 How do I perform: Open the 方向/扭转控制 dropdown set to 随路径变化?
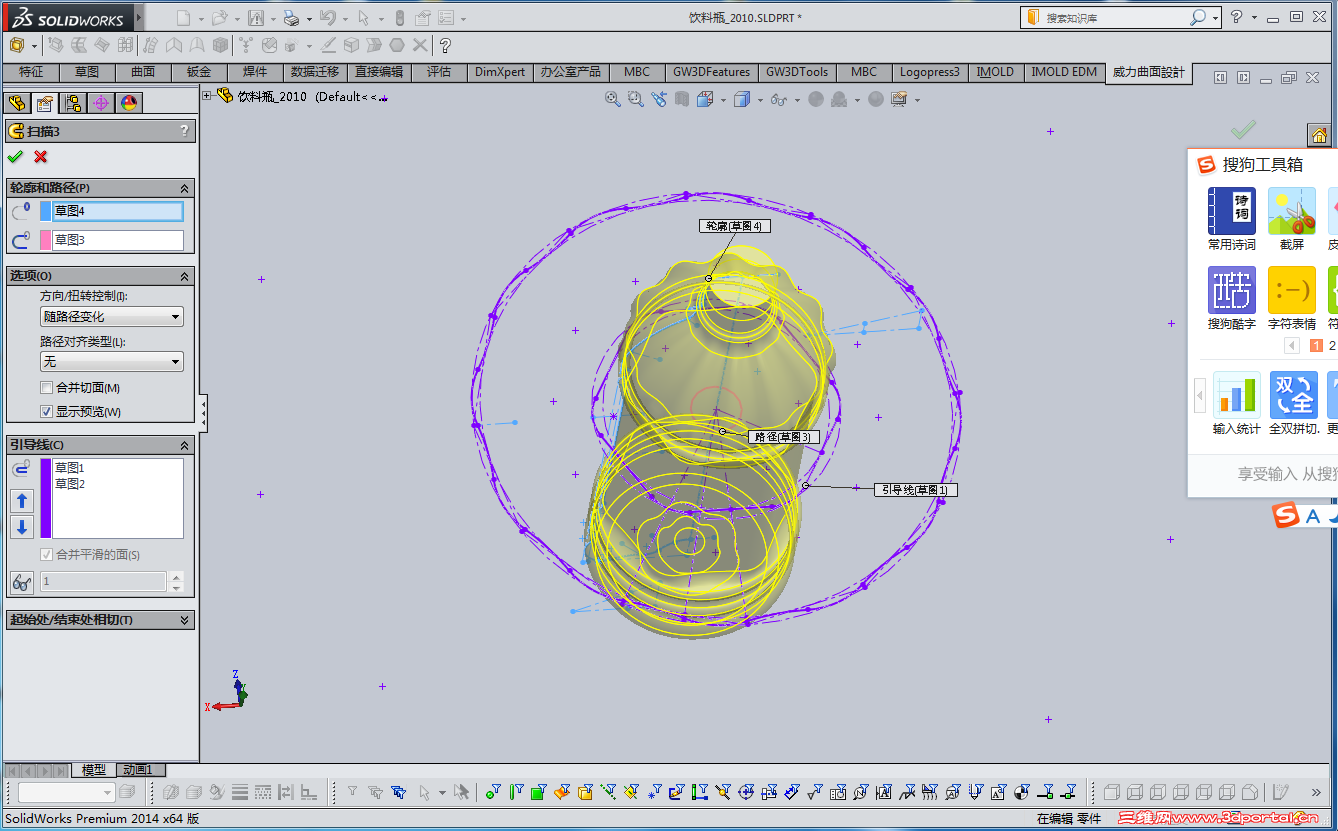coord(112,317)
